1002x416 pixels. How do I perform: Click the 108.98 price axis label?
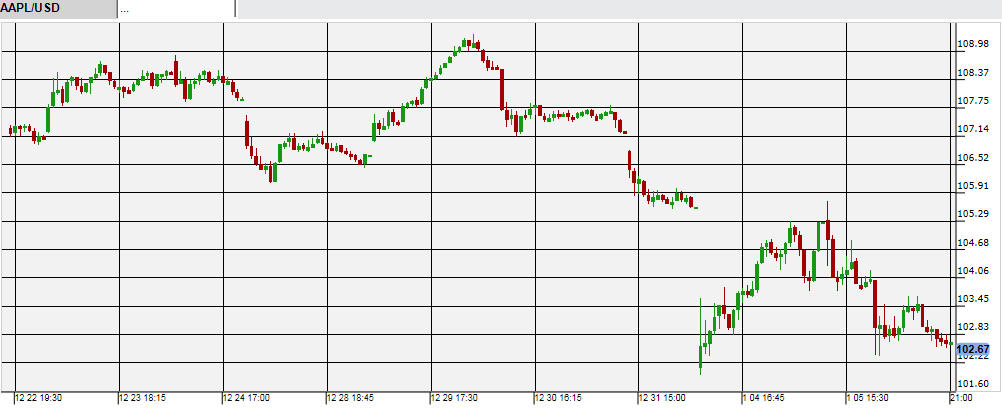974,44
